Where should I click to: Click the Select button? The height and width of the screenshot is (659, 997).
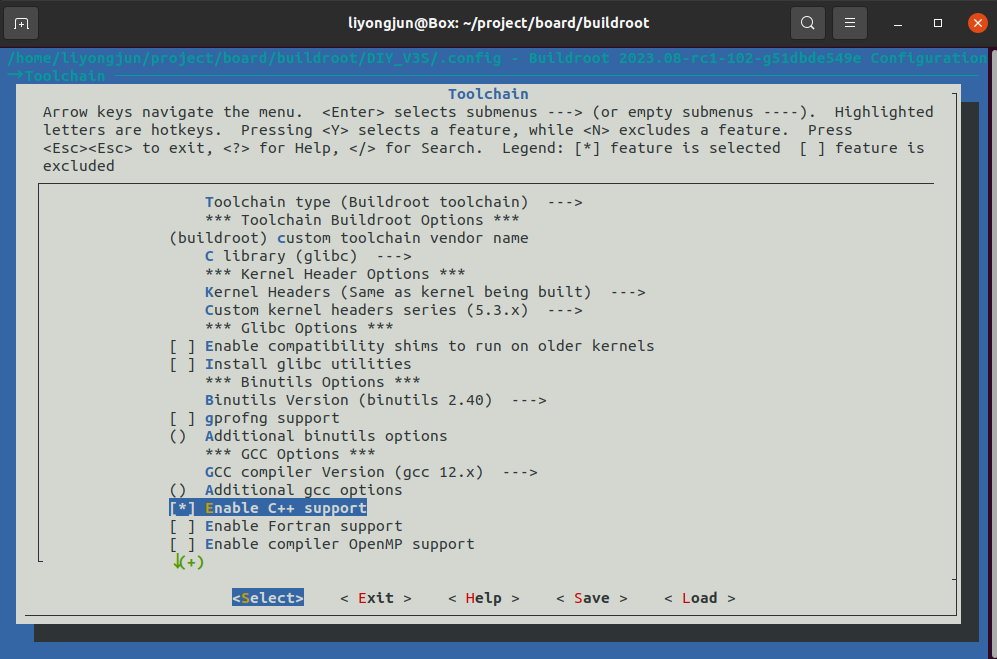click(x=267, y=597)
